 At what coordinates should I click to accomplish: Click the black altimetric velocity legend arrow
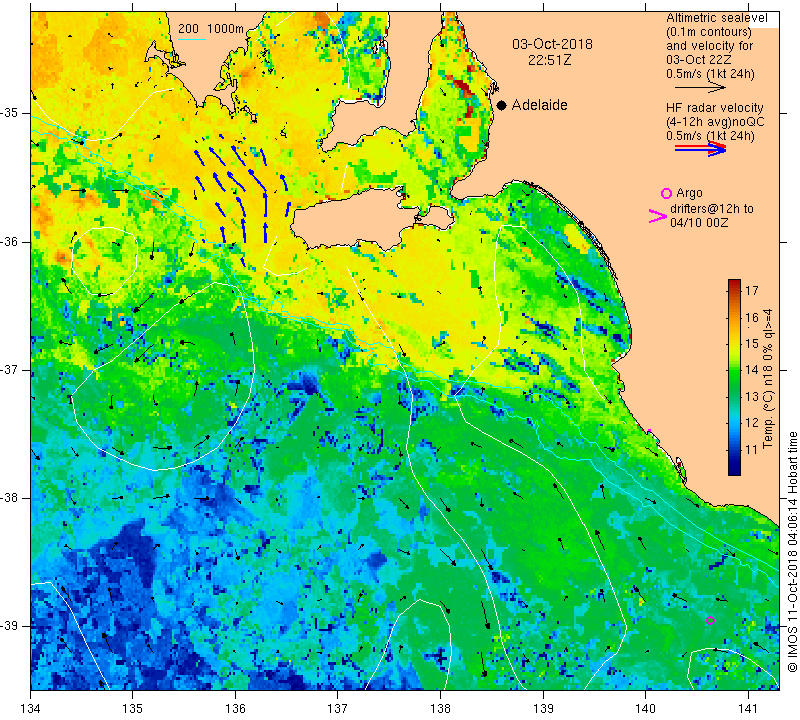[700, 87]
